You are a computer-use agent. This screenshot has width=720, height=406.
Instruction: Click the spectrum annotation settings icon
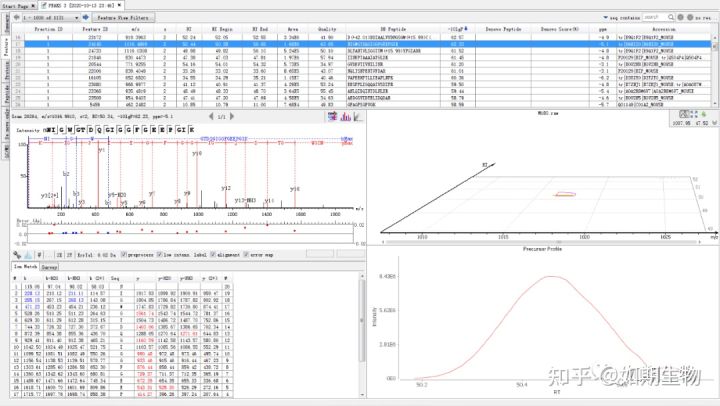point(333,117)
